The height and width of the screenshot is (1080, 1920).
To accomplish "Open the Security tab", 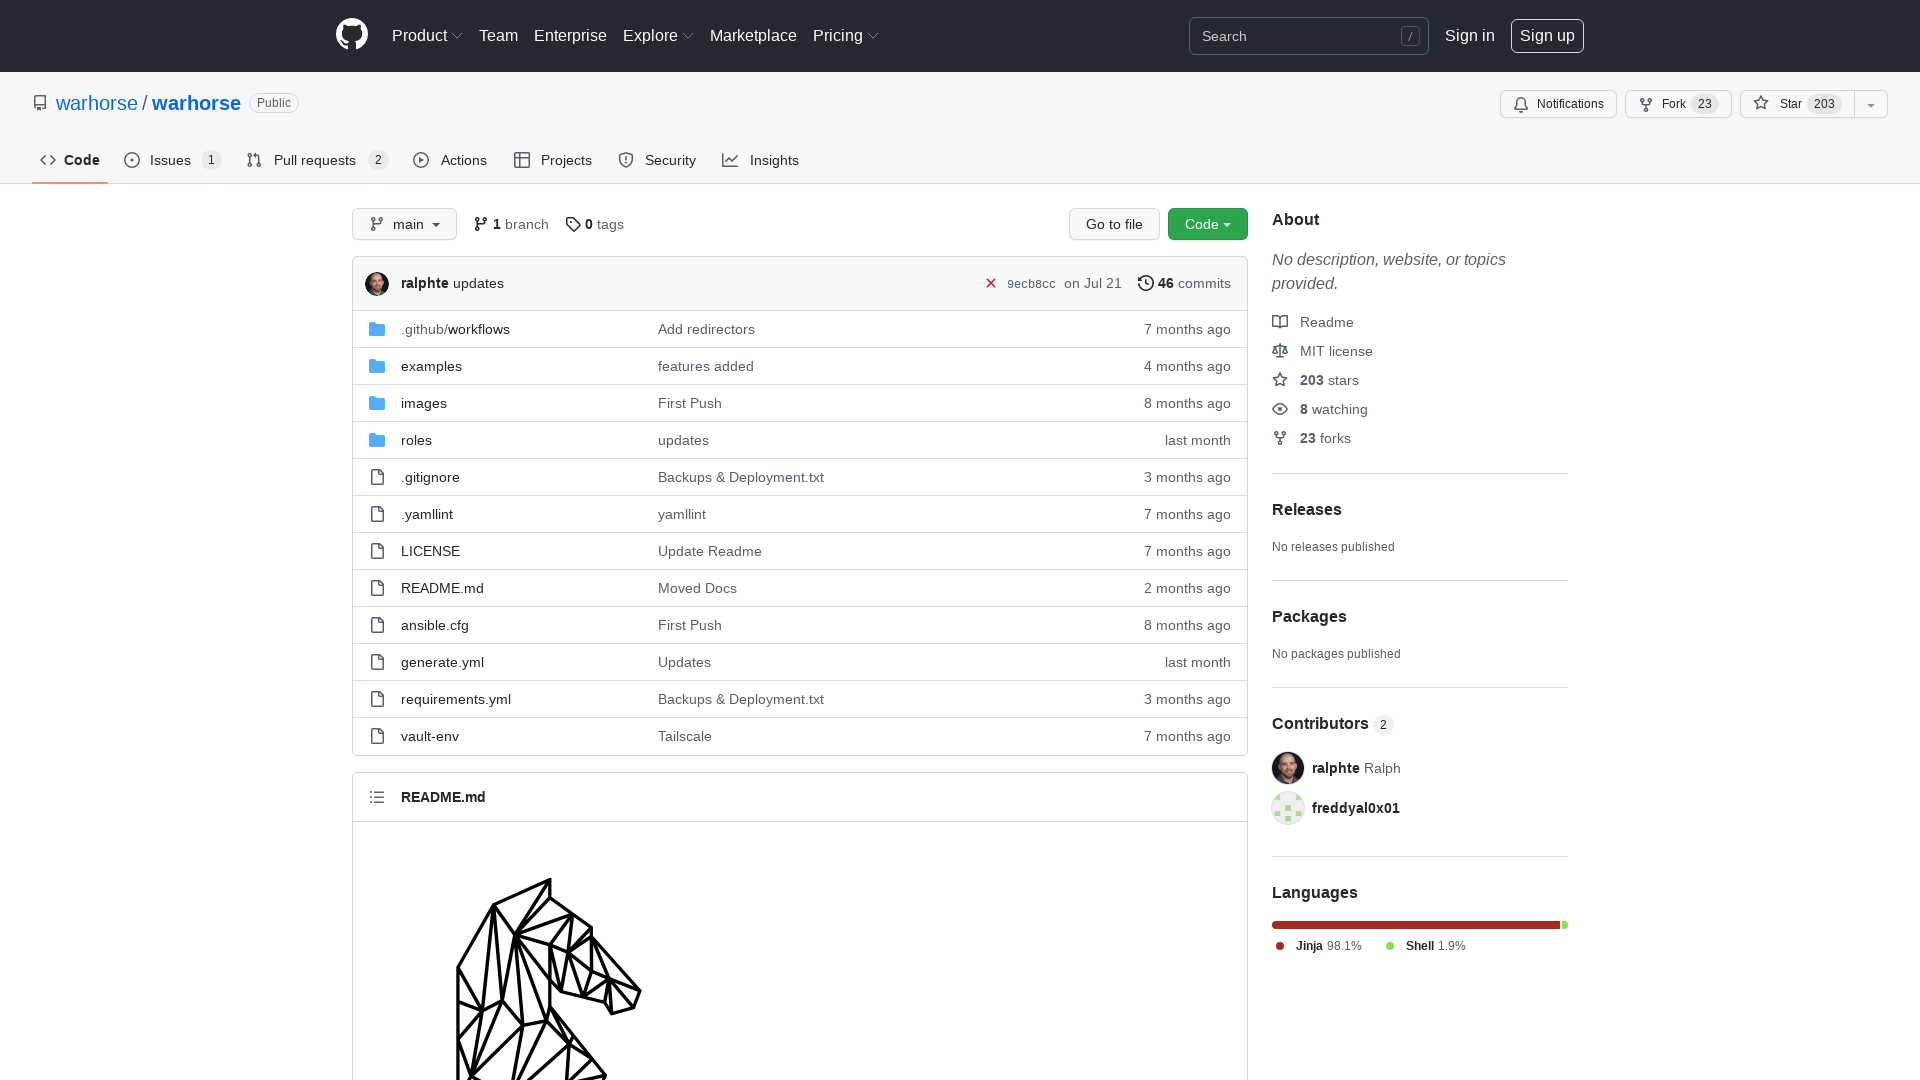I will [x=657, y=160].
